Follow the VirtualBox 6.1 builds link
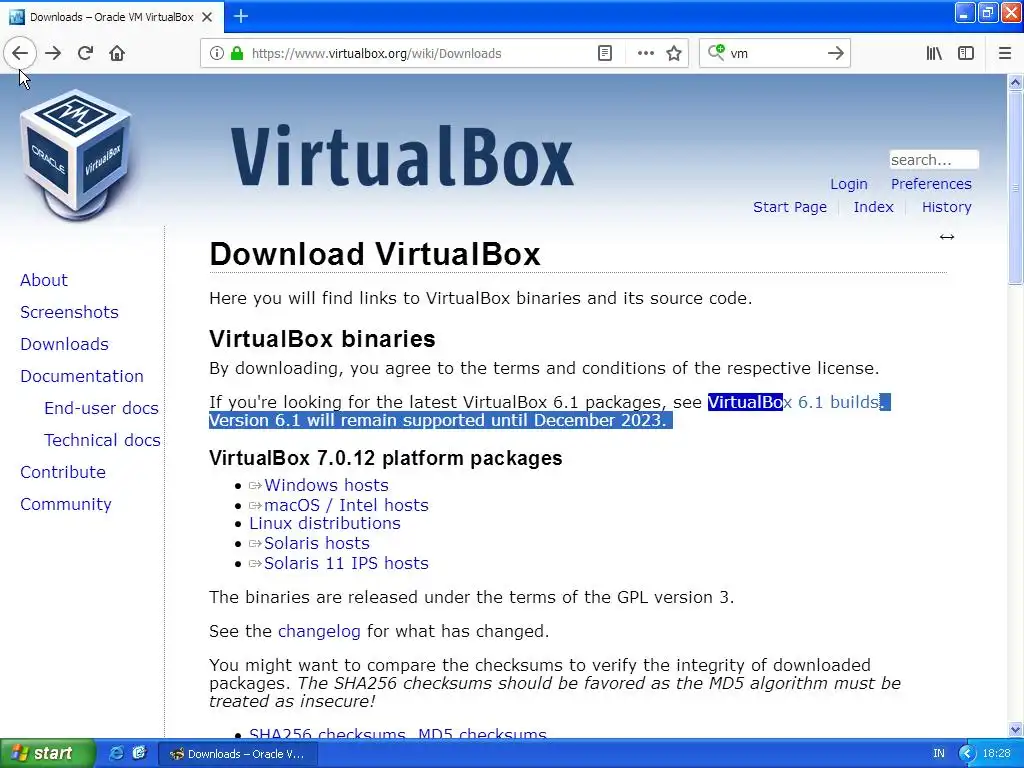The height and width of the screenshot is (768, 1024). (793, 402)
